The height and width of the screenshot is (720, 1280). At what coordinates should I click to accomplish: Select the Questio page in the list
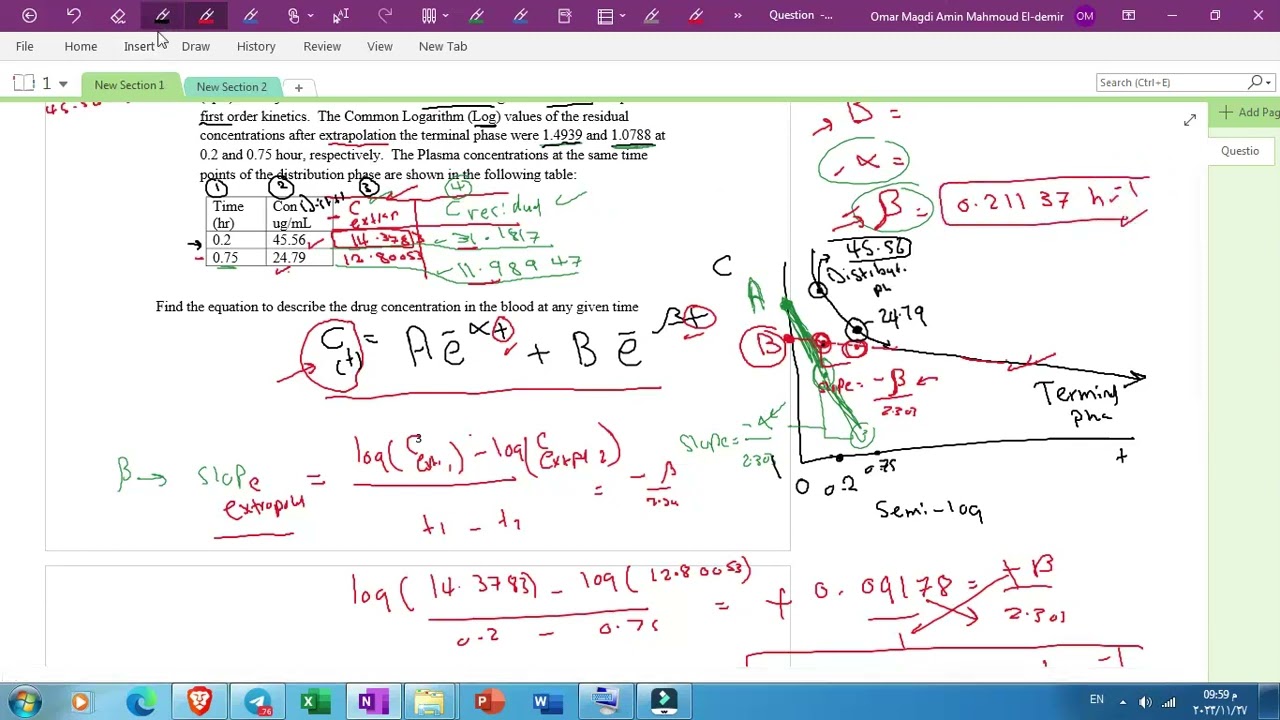click(1241, 151)
